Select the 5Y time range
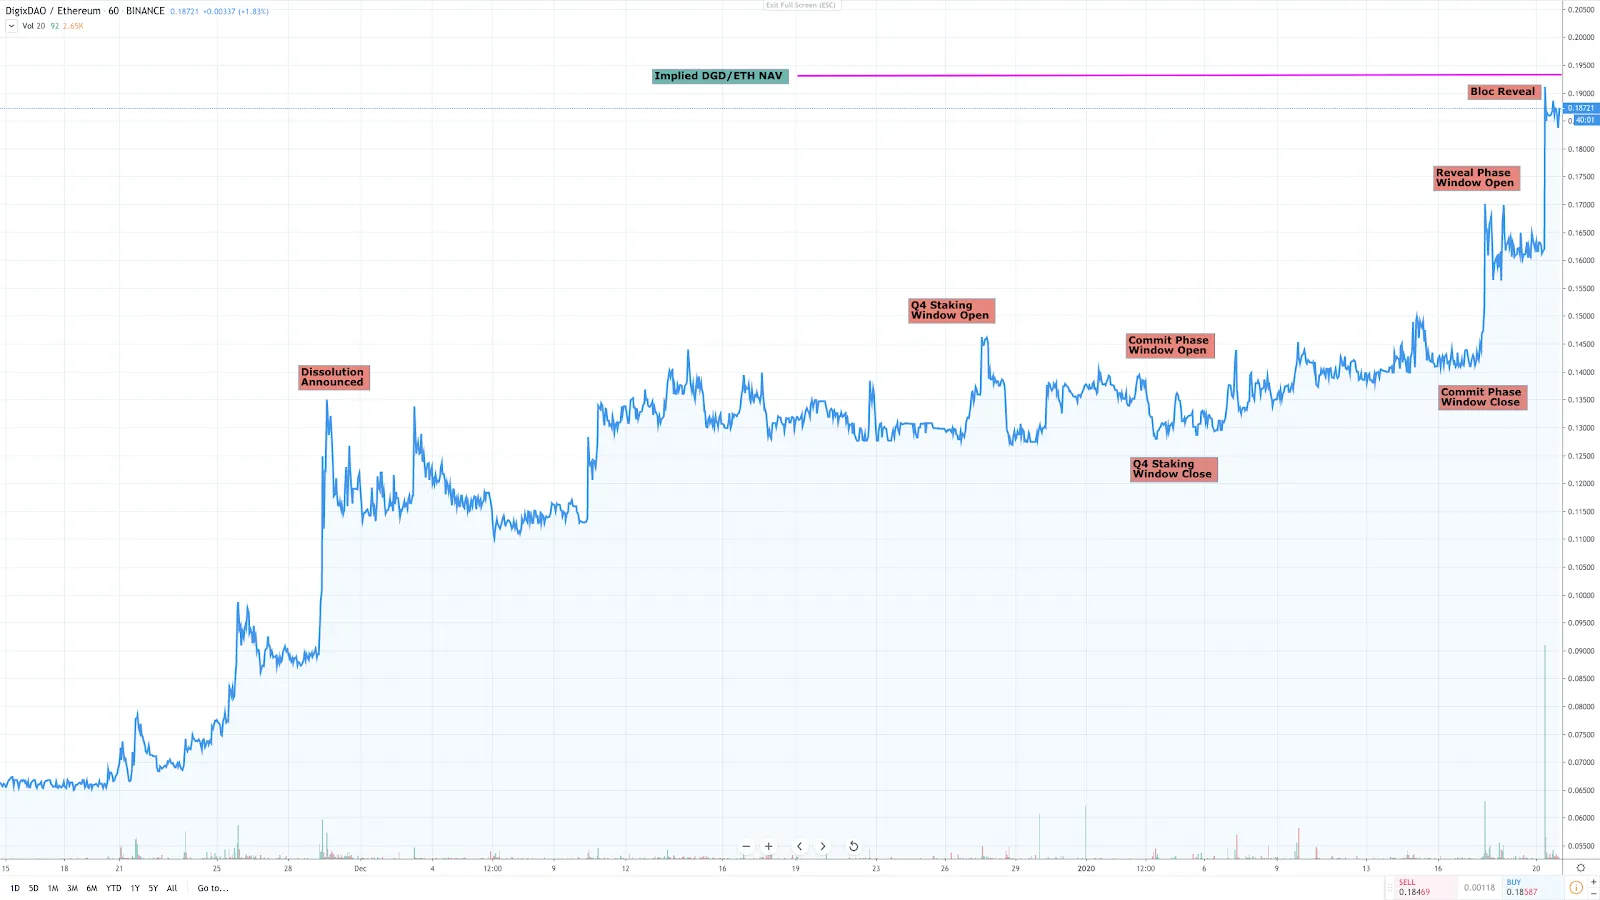The height and width of the screenshot is (900, 1600). tap(153, 888)
